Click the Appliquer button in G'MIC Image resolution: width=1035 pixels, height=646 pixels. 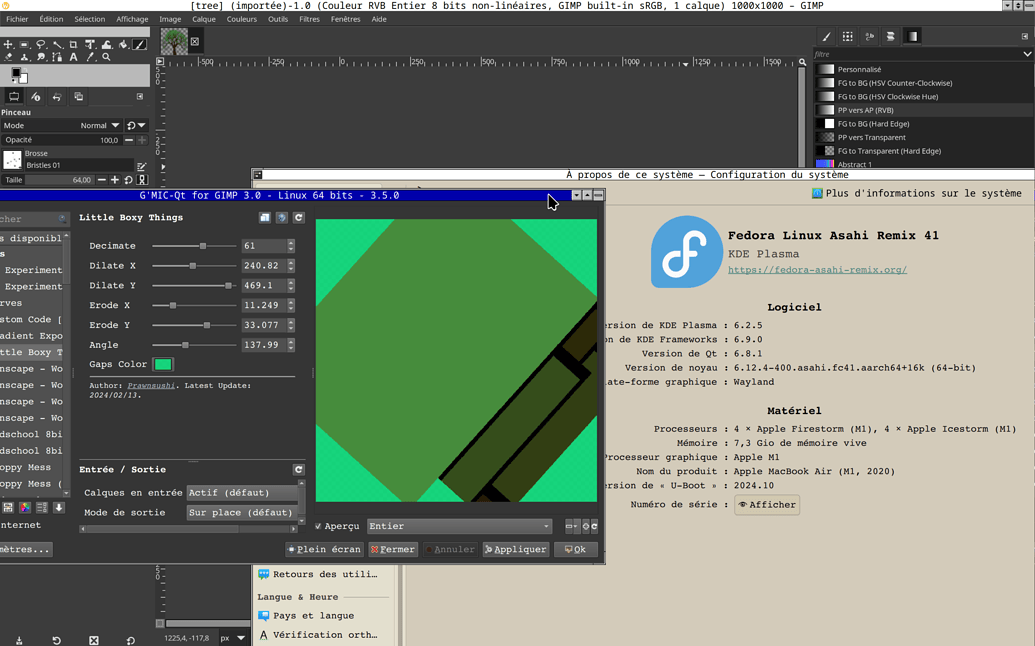click(515, 548)
